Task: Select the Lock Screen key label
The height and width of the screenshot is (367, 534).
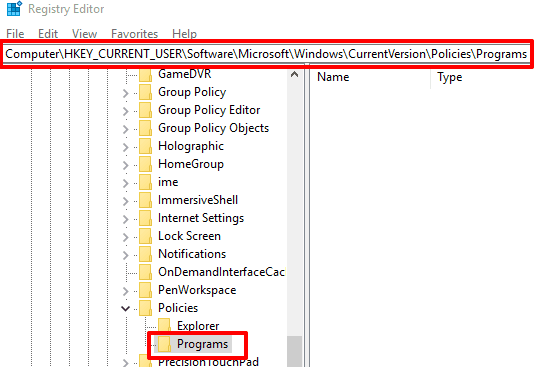Action: (x=189, y=236)
